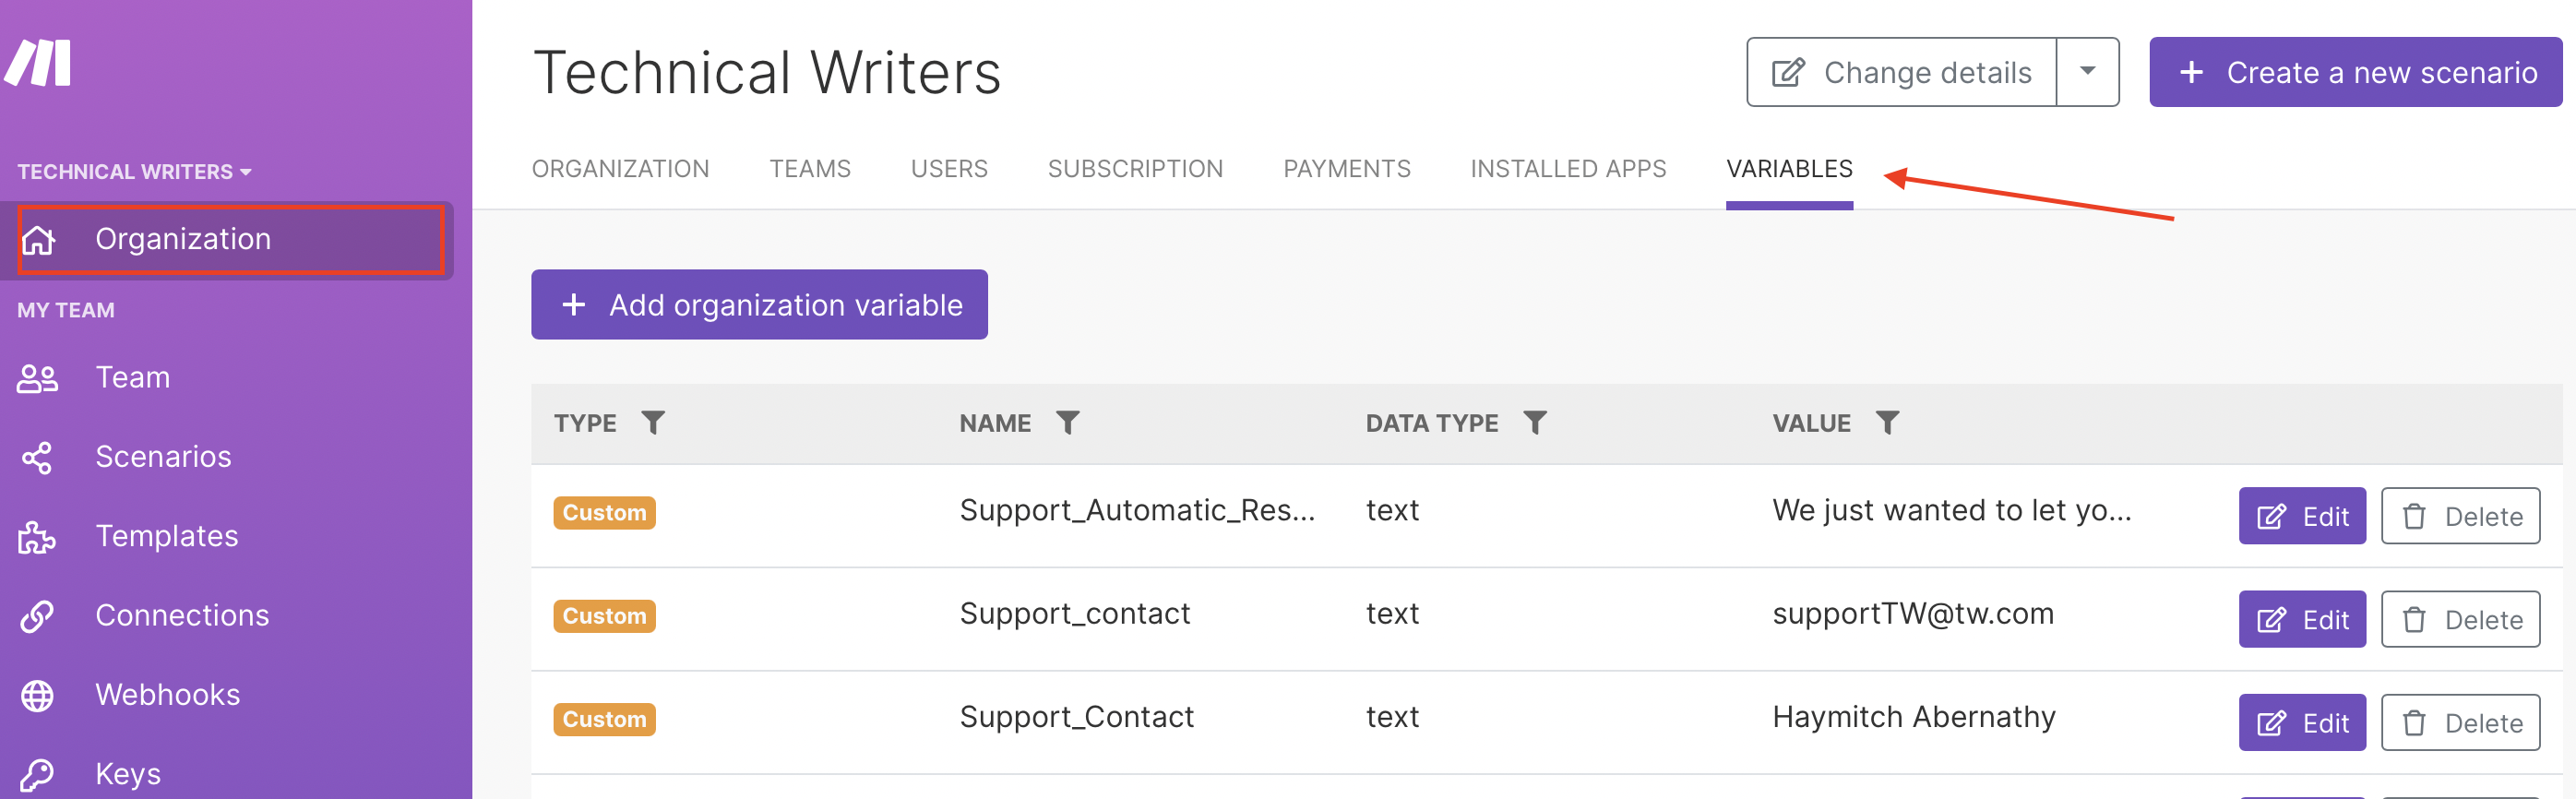2576x799 pixels.
Task: Select the Support_Automatic_Res... name cell
Action: [x=1137, y=511]
